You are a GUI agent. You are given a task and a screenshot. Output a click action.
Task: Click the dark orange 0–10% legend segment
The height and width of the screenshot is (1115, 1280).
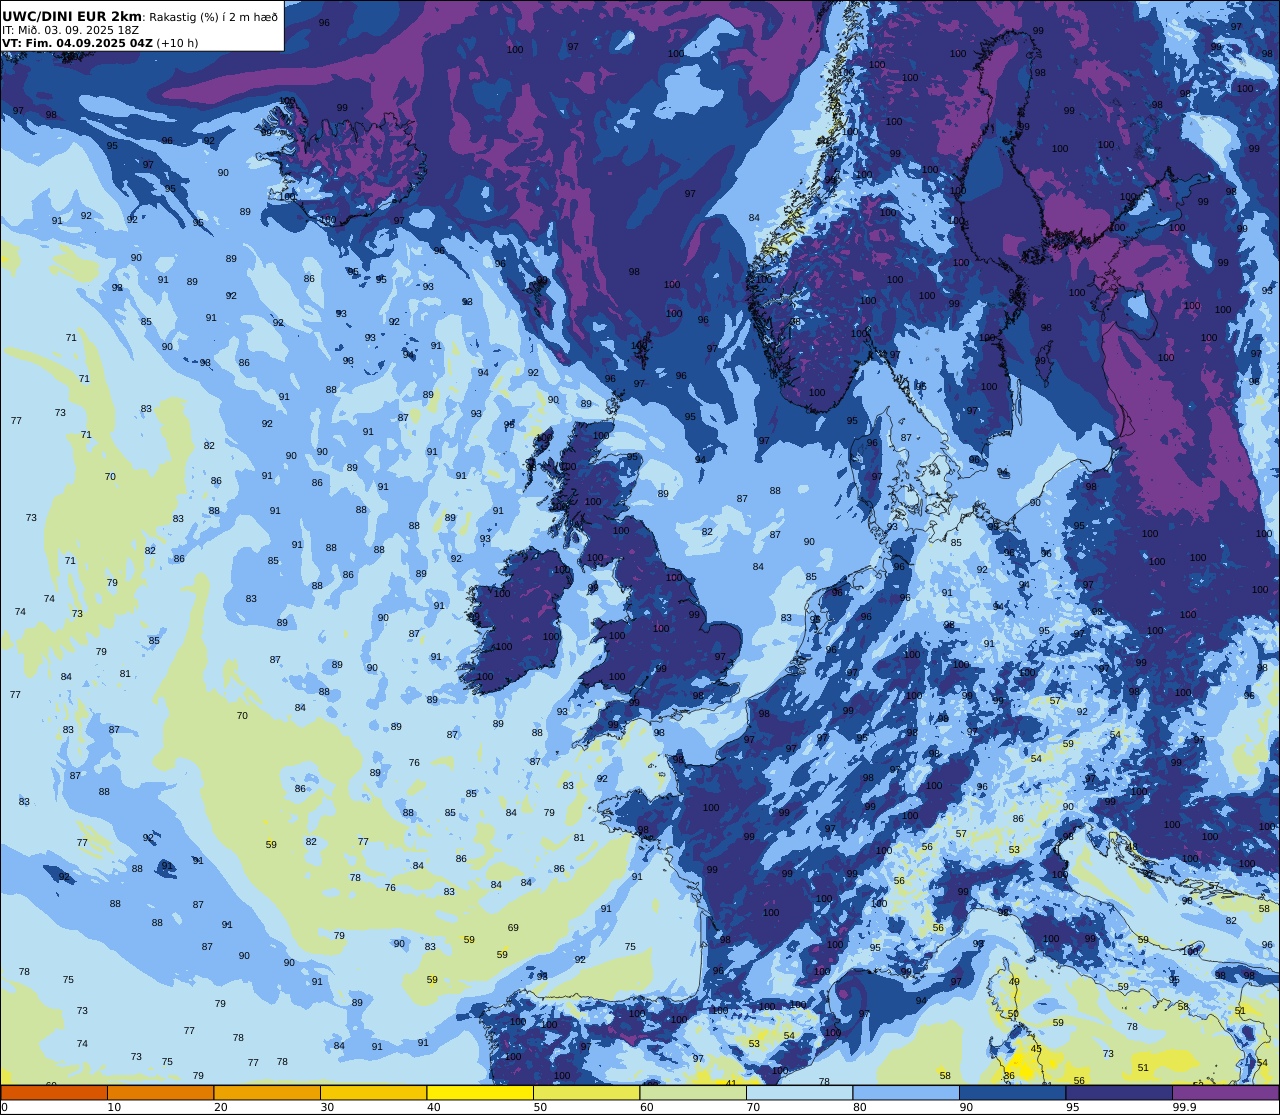(x=54, y=1092)
